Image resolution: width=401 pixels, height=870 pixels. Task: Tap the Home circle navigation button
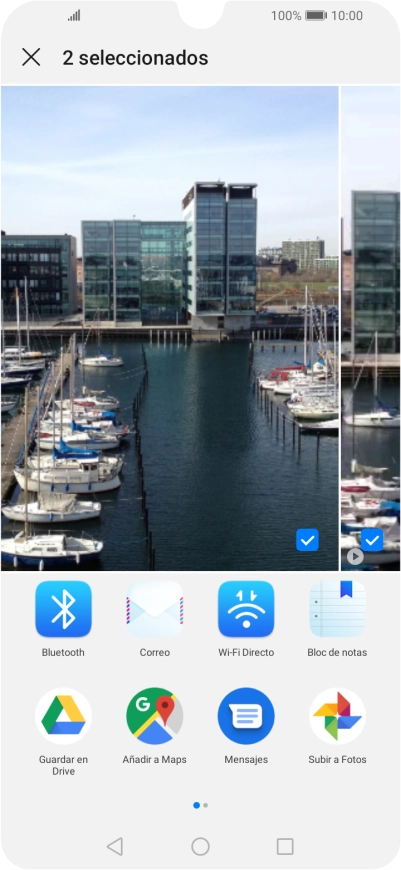coord(200,846)
